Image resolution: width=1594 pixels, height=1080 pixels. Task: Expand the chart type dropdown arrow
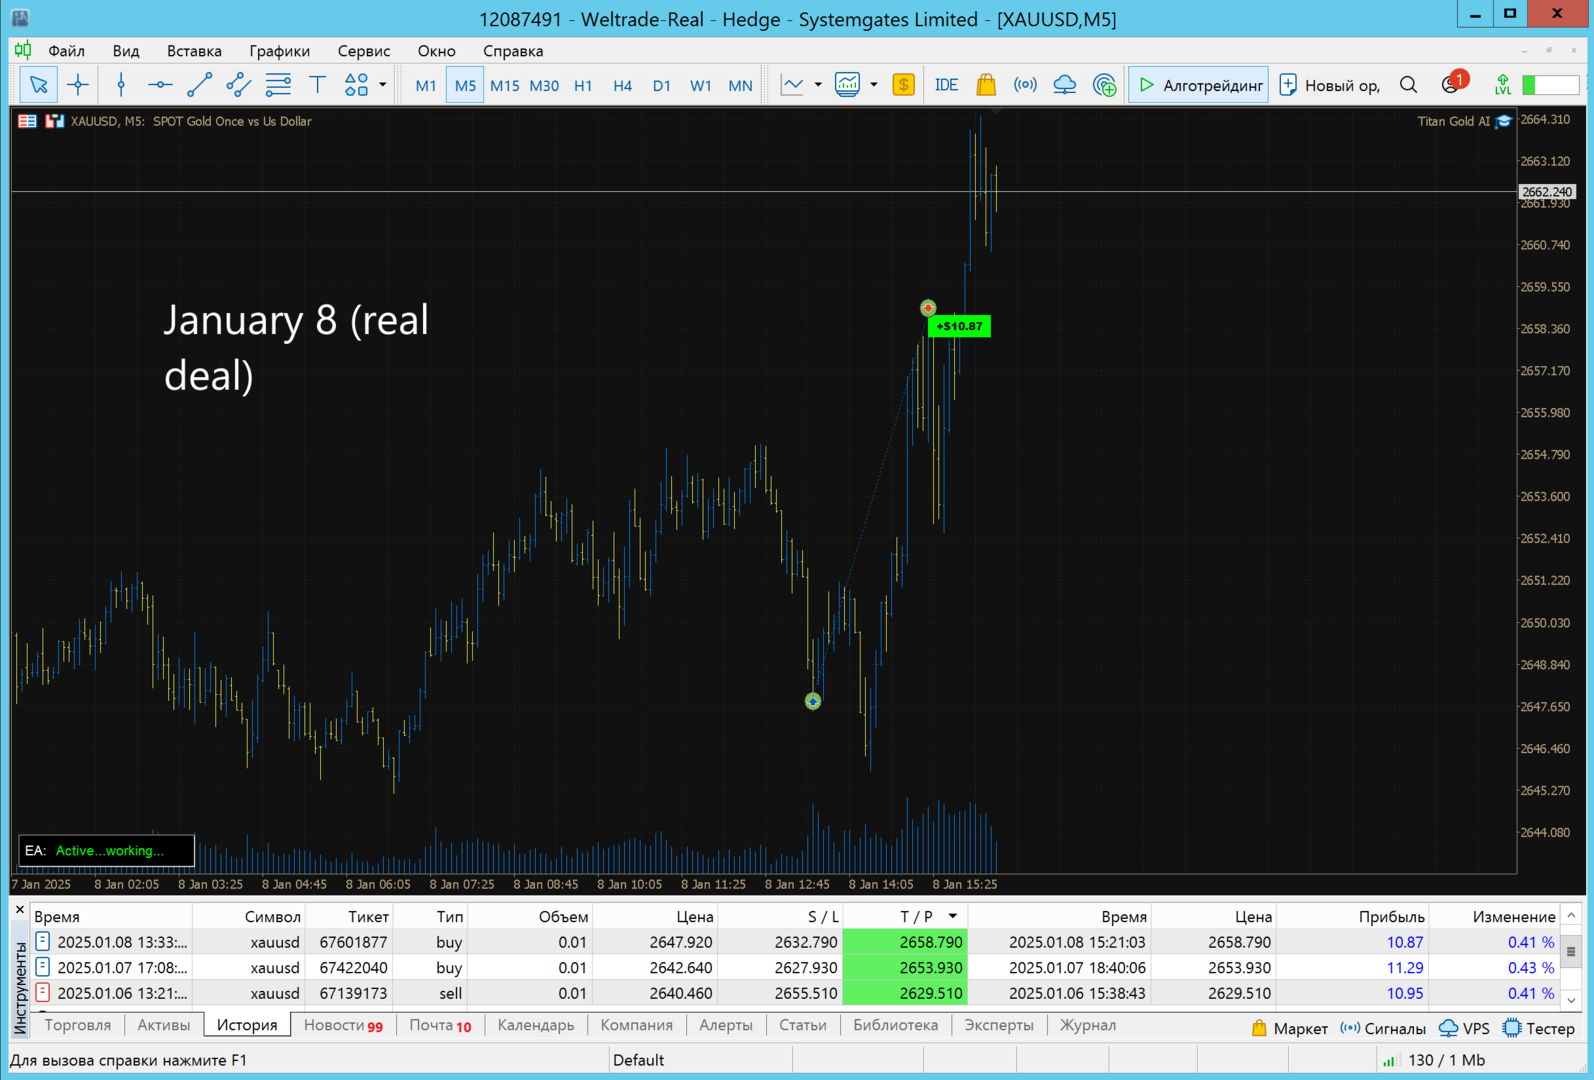pyautogui.click(x=818, y=85)
